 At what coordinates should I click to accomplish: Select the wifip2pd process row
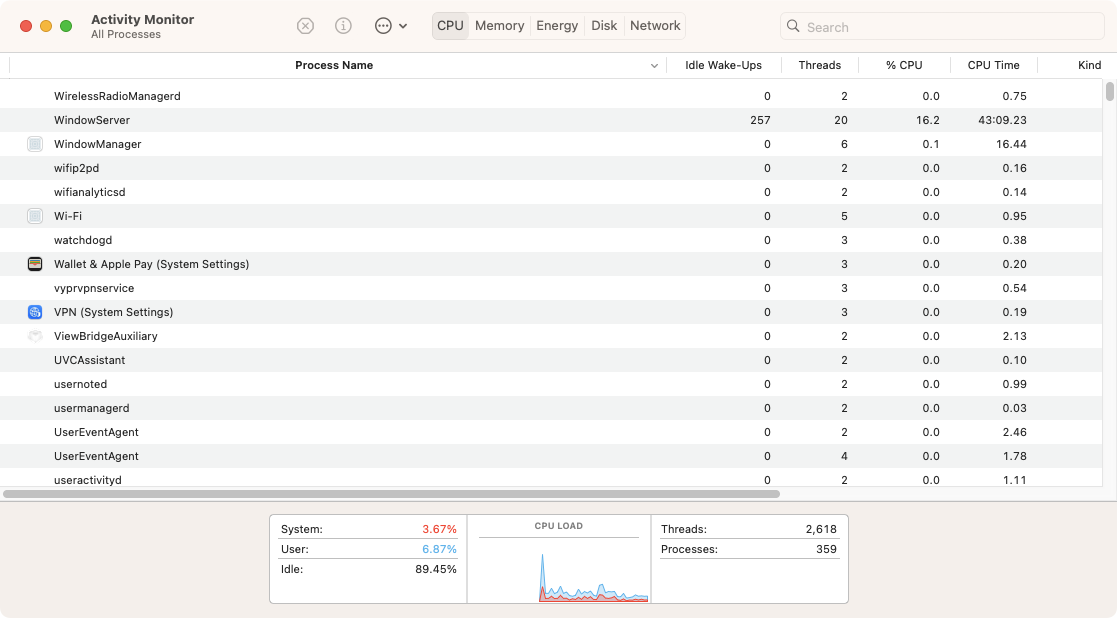click(551, 168)
